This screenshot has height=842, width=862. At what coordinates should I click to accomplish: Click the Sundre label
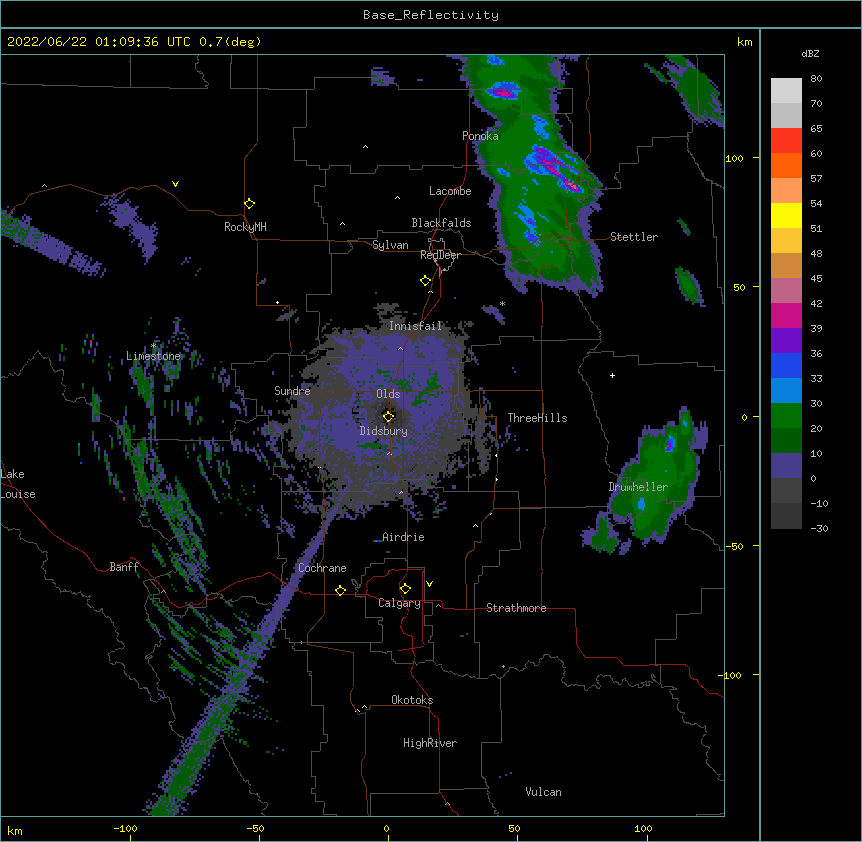pyautogui.click(x=292, y=391)
